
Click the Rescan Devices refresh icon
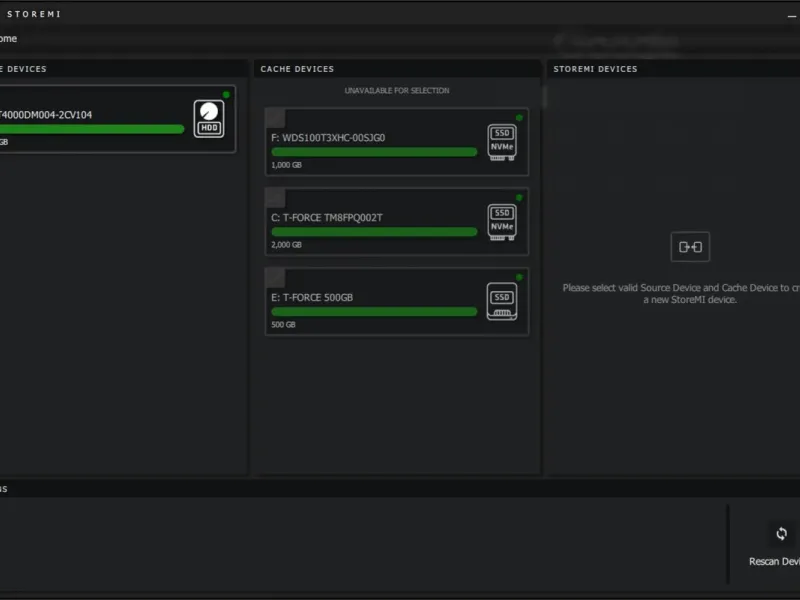[x=781, y=534]
